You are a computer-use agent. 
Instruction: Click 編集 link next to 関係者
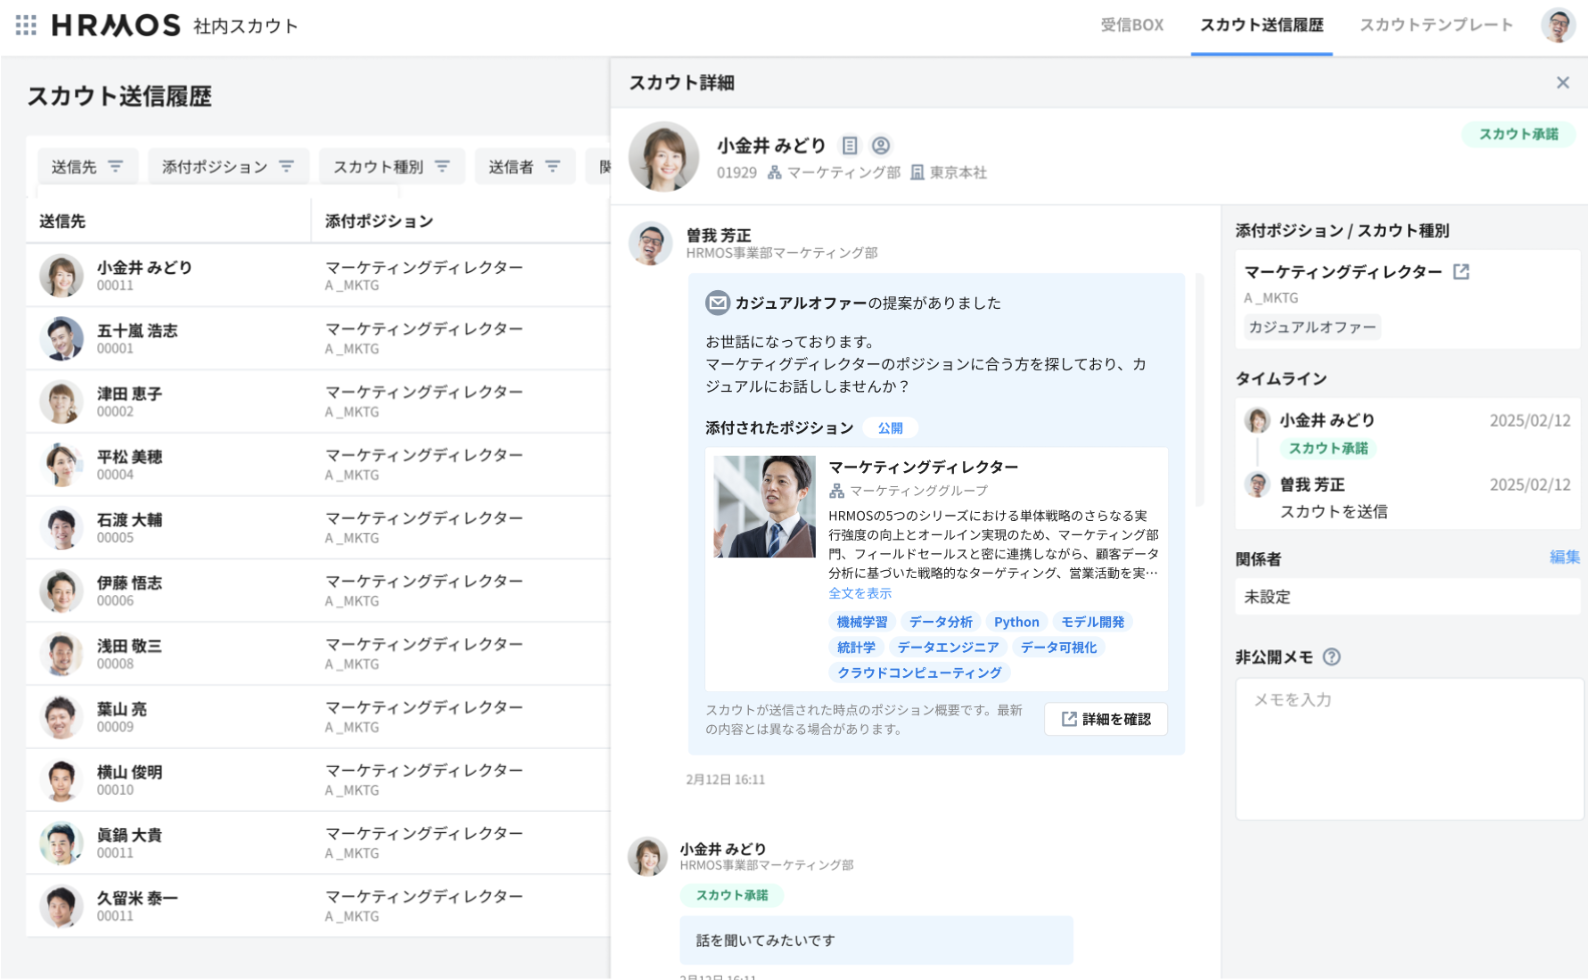coord(1564,558)
